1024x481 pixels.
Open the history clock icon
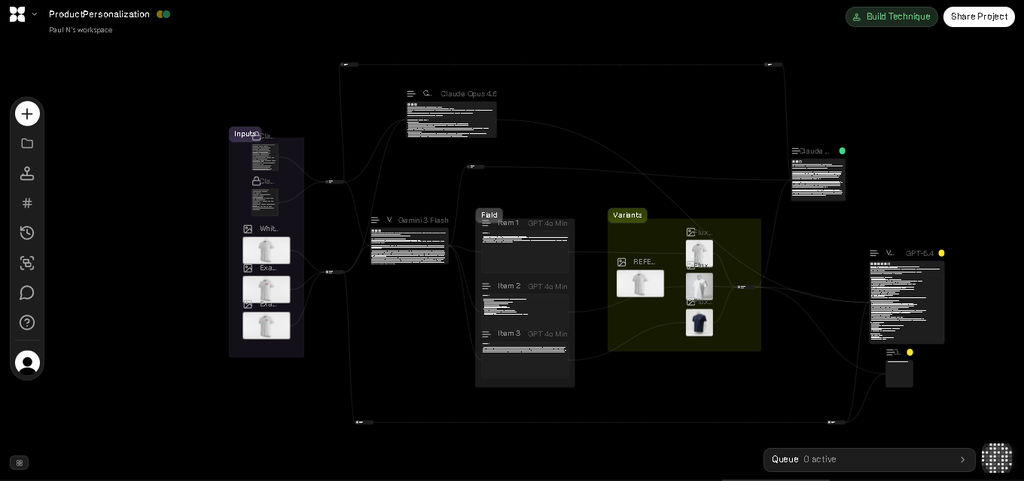coord(27,233)
